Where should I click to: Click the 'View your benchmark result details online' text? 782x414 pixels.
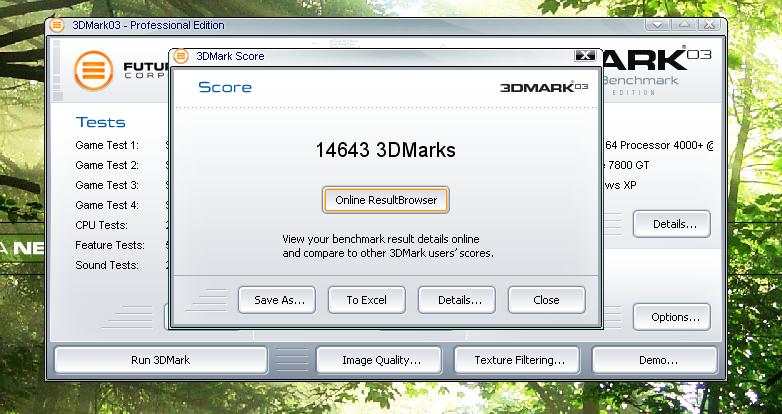381,239
